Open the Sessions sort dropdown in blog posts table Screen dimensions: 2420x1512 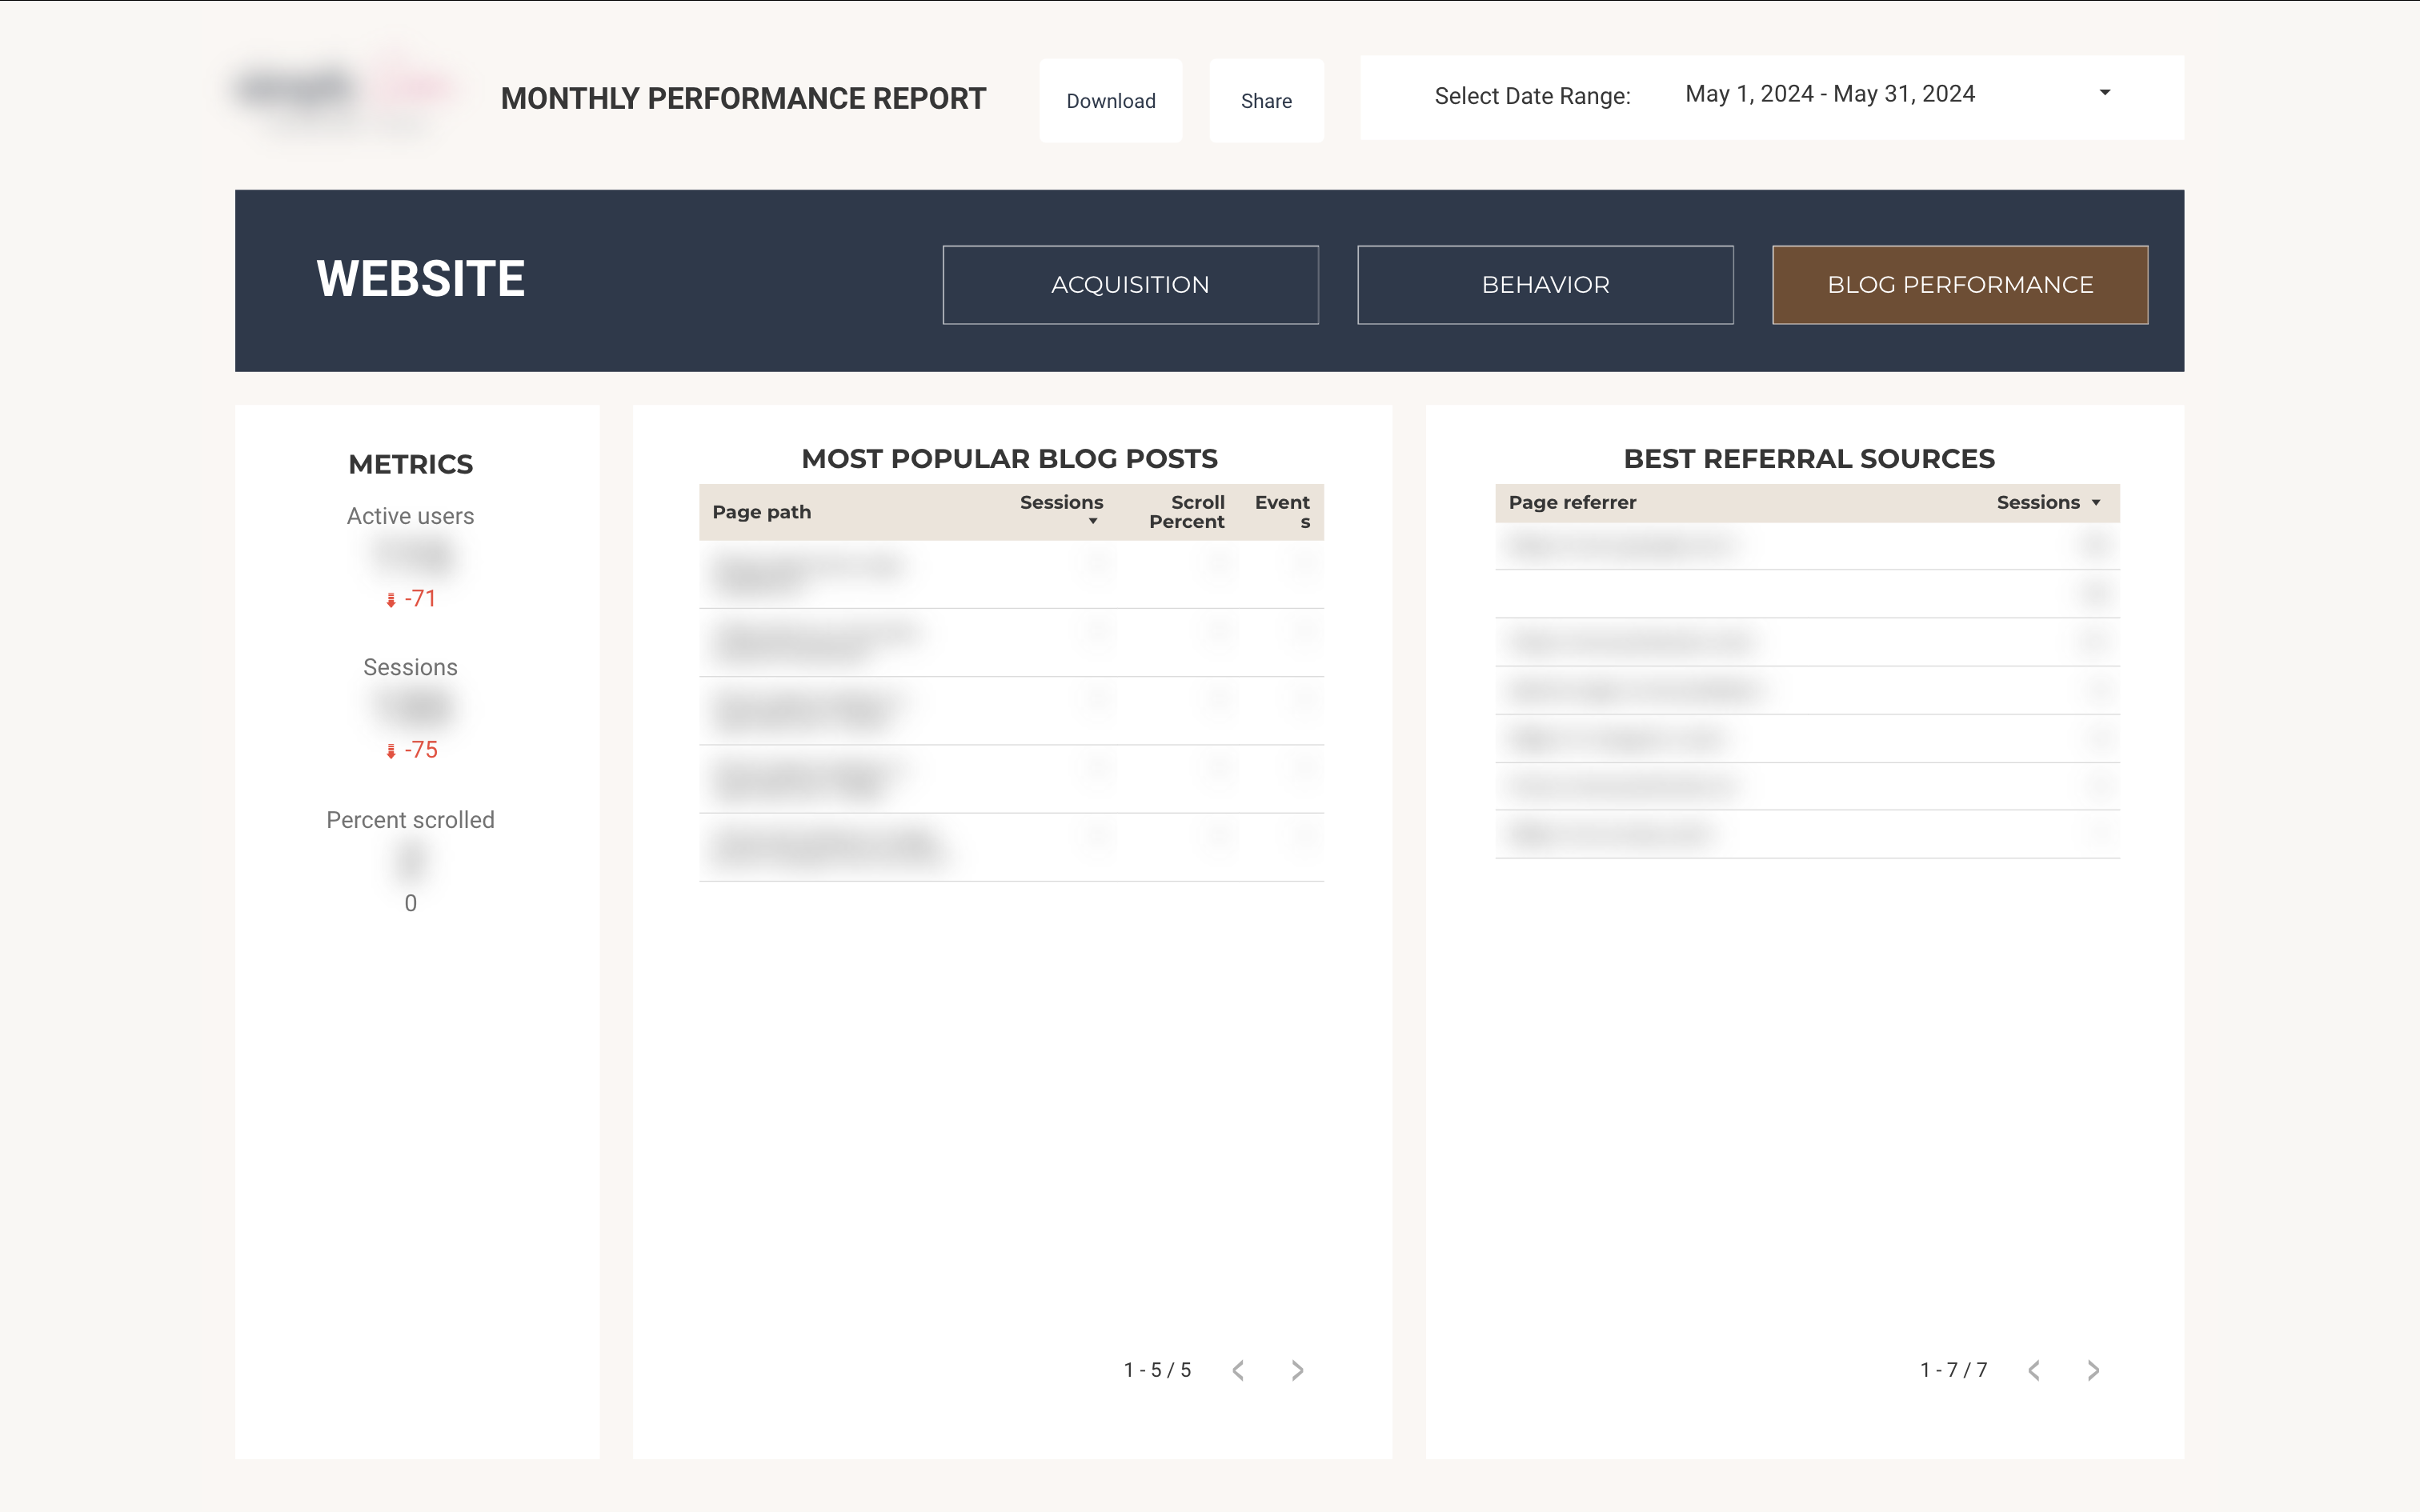point(1092,521)
